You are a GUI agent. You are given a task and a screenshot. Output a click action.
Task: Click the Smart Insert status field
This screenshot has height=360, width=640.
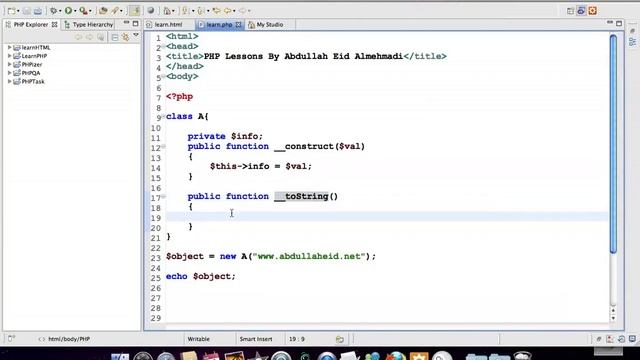(256, 339)
